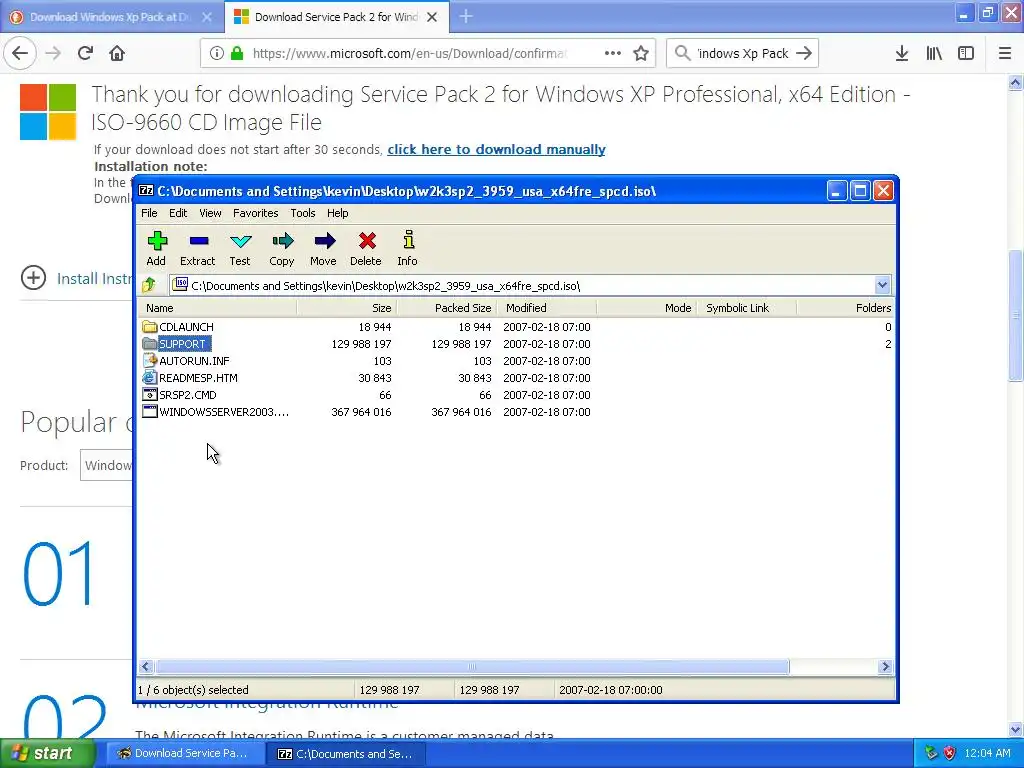Select the Copy tool in 7-Zip
This screenshot has width=1024, height=768.
(x=281, y=248)
